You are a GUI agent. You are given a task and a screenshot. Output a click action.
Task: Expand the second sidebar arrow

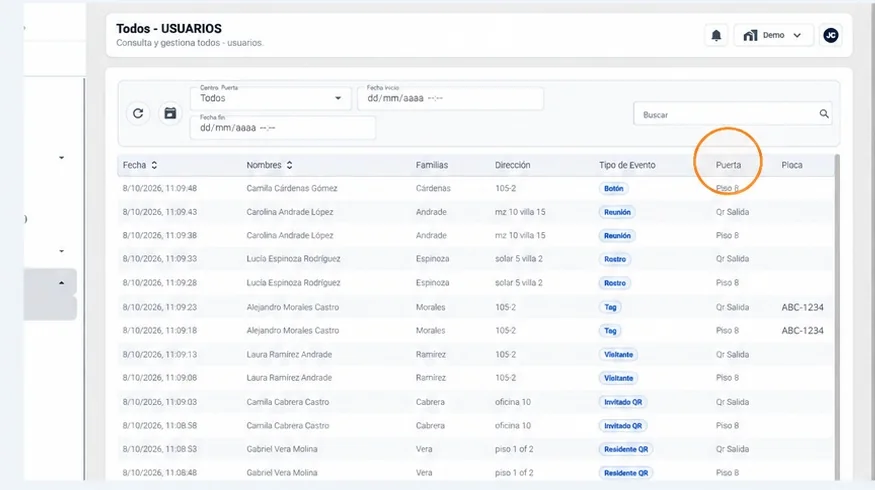click(x=61, y=251)
